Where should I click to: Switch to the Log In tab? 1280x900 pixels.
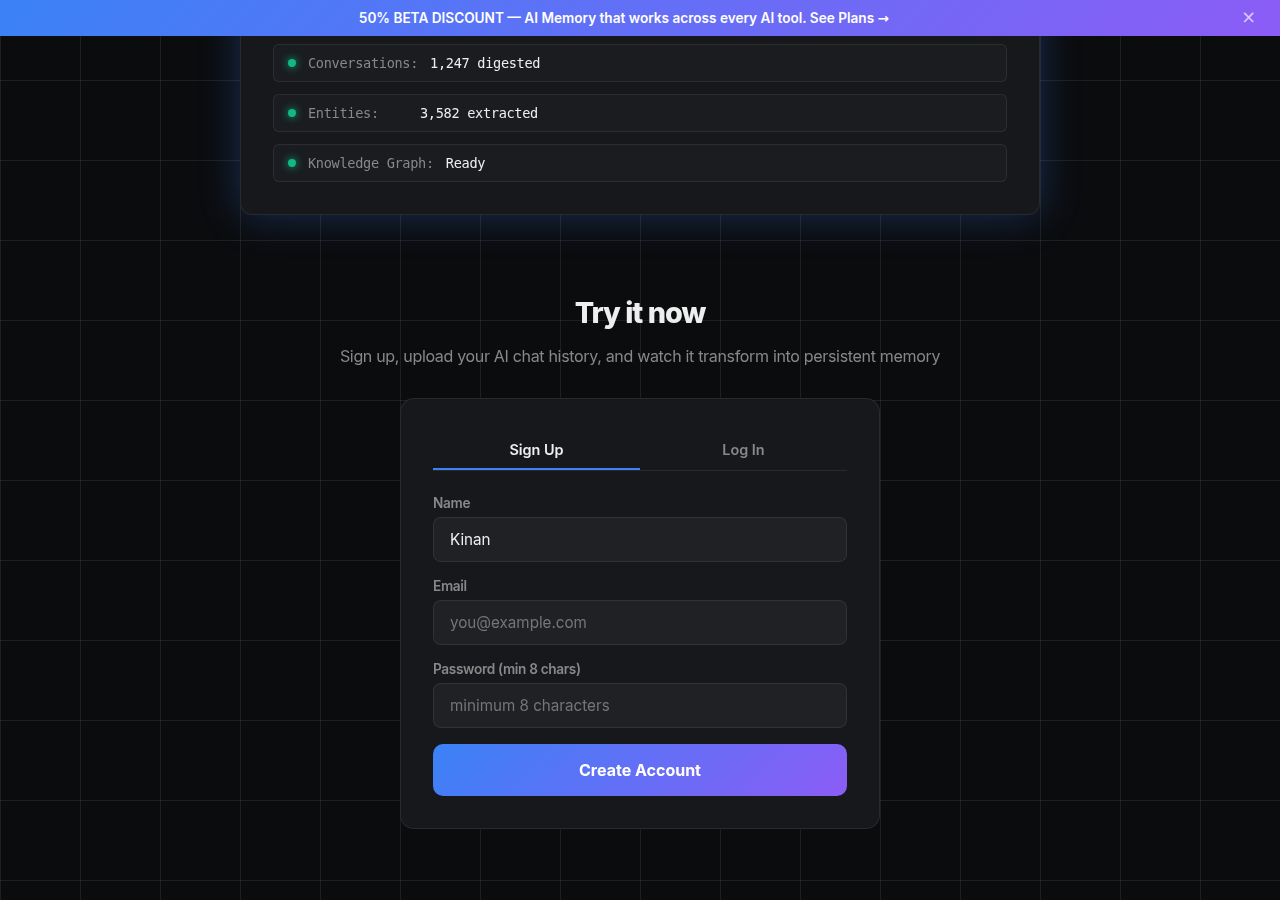click(x=743, y=450)
